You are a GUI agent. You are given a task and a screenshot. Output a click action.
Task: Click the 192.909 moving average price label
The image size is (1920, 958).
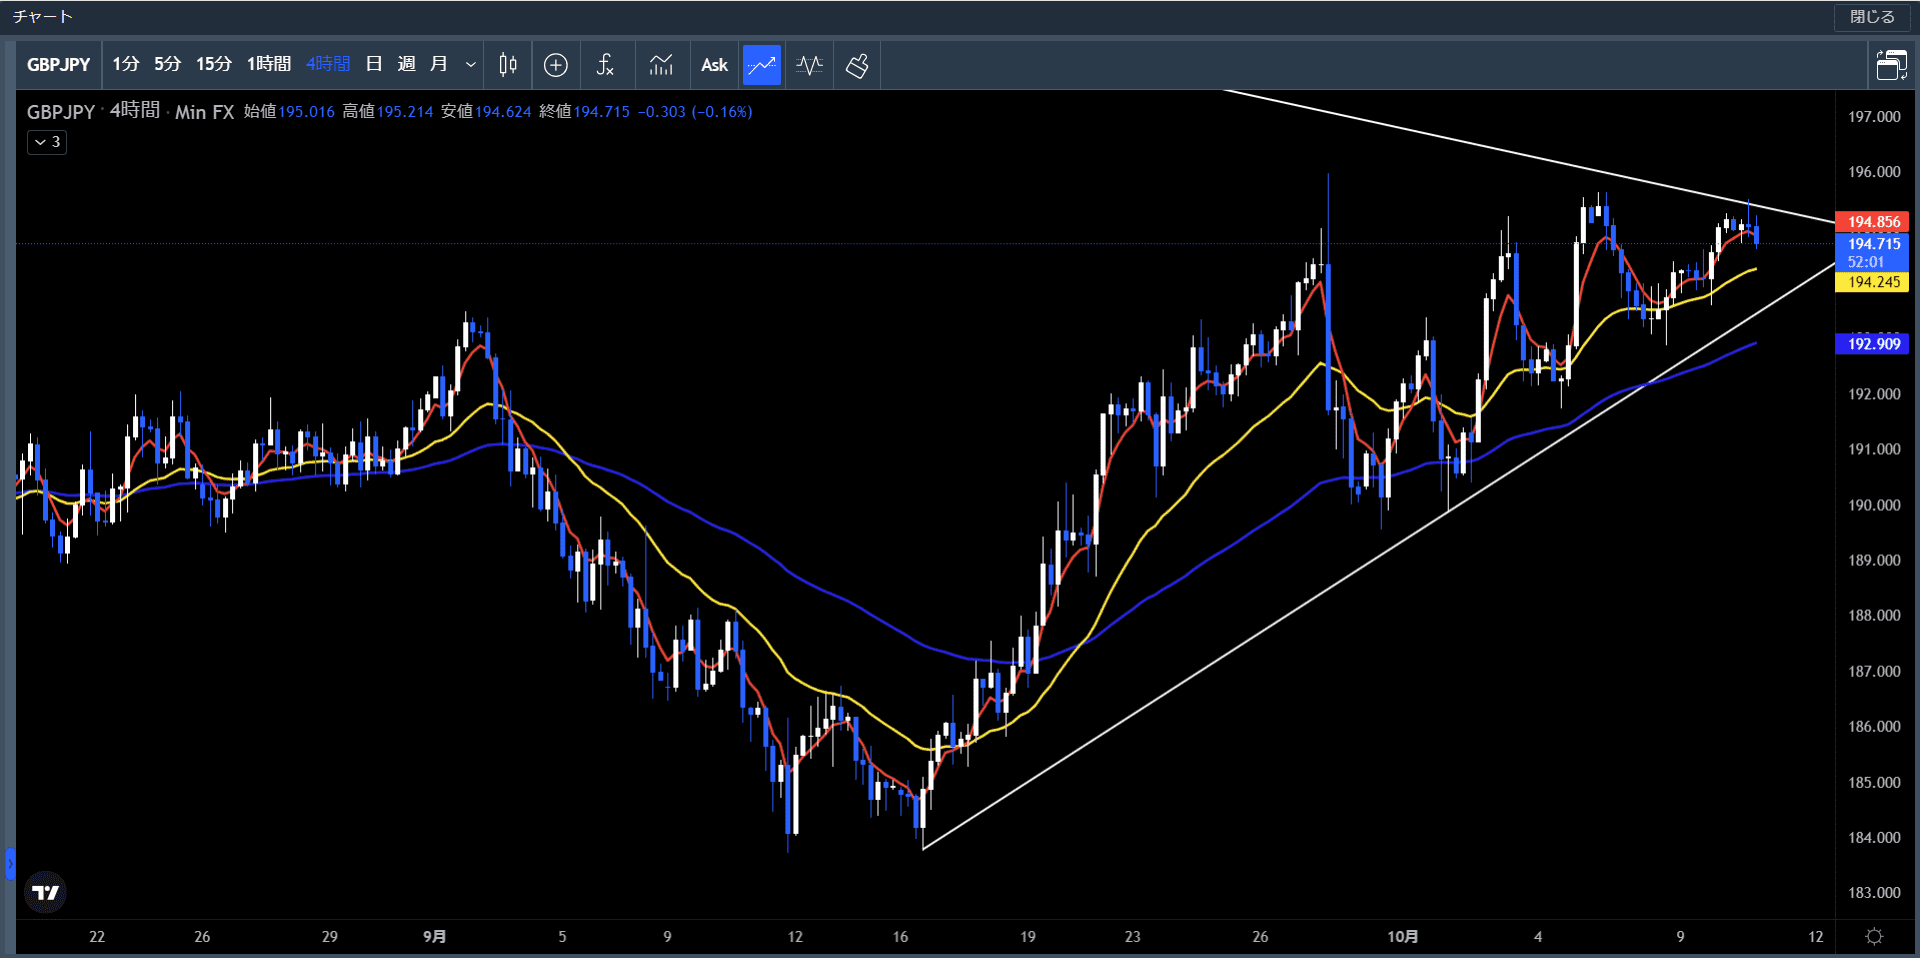point(1872,344)
